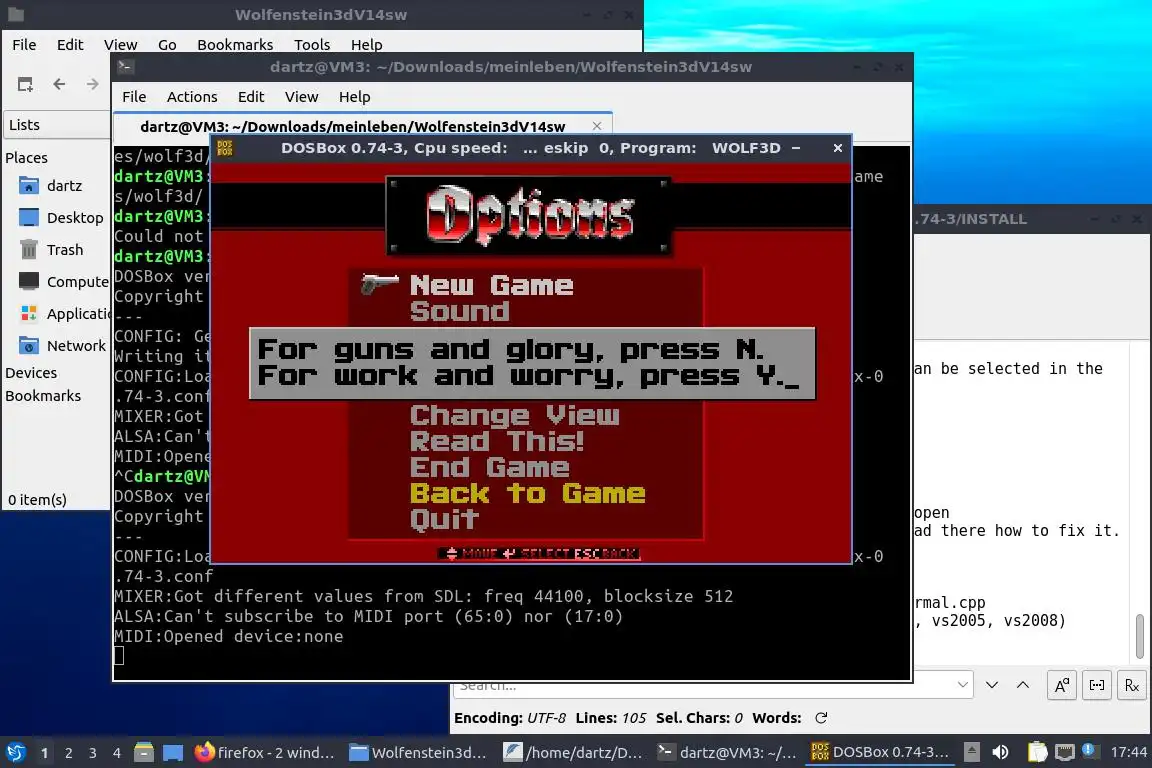Switch to the /home/dartz text editor taskbar button
This screenshot has width=1152, height=768.
573,752
